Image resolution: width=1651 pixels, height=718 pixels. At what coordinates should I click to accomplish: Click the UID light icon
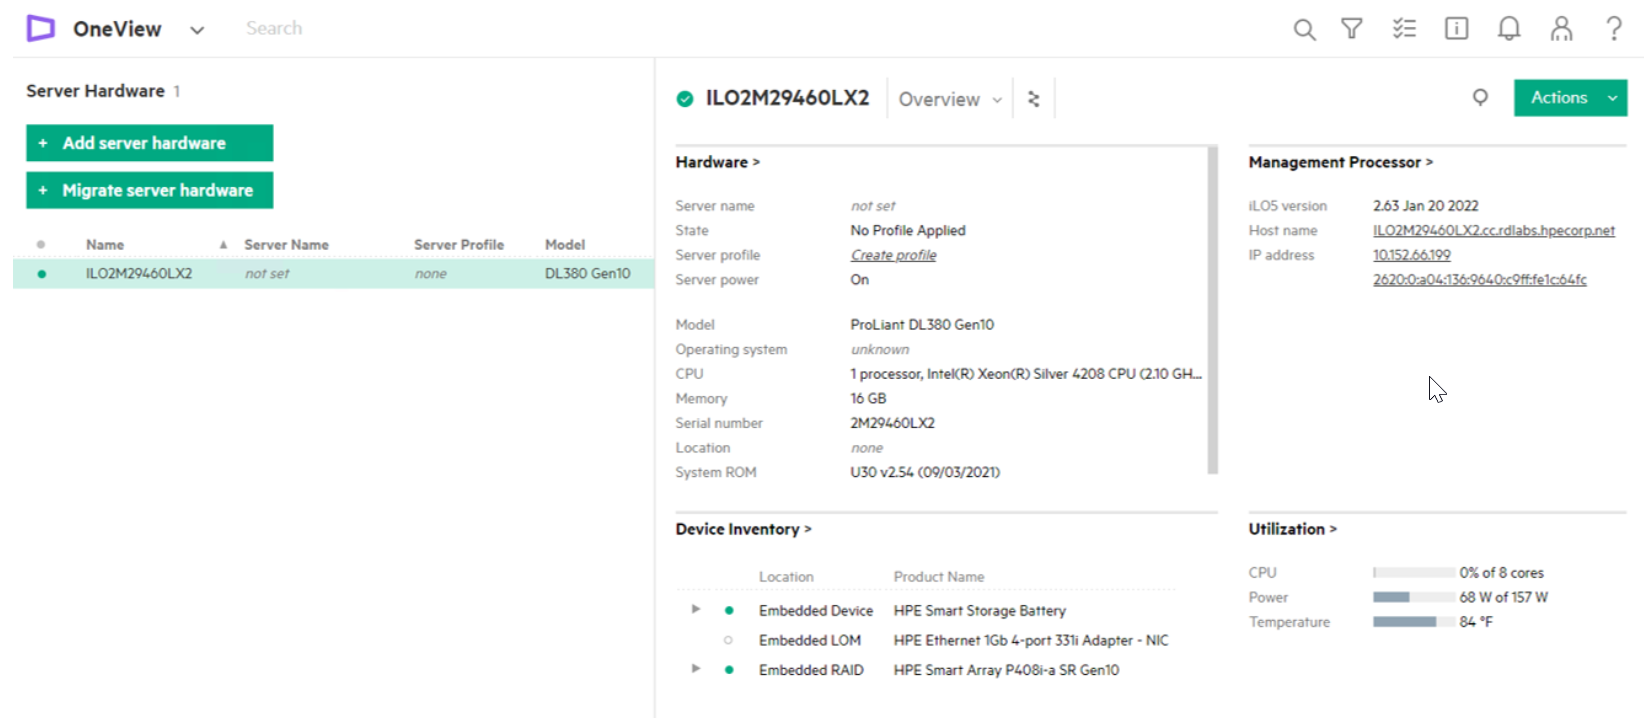(1480, 97)
